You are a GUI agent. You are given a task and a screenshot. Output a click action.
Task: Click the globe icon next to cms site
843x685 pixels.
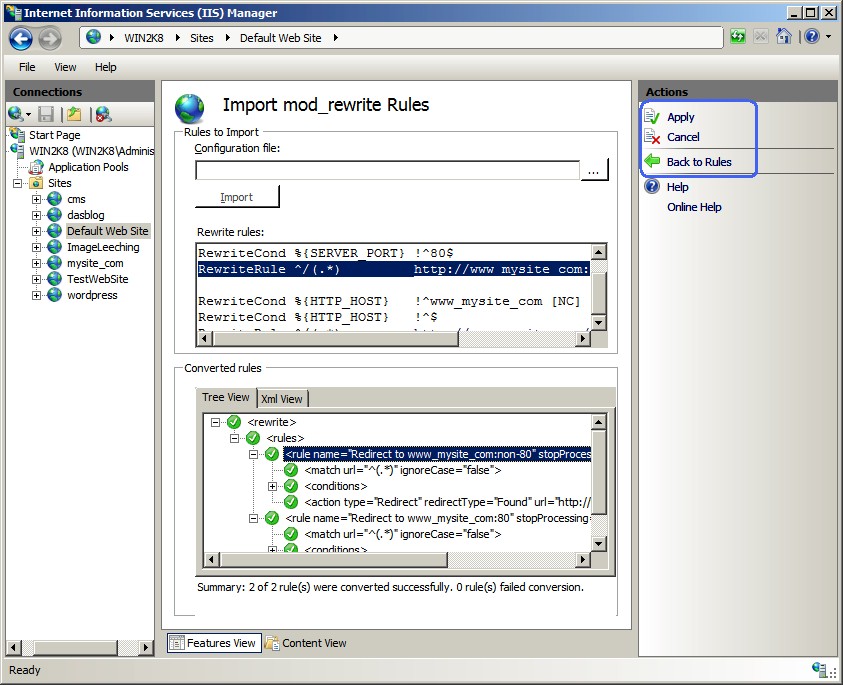(54, 199)
